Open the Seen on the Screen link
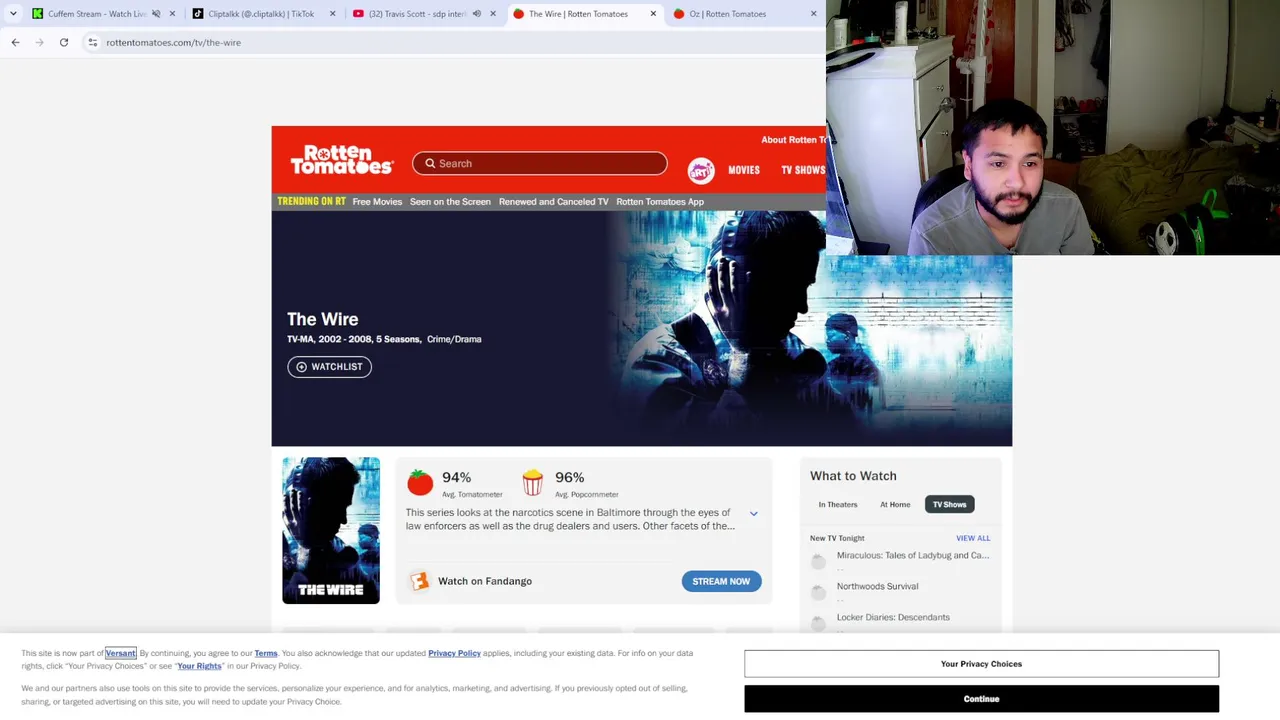1280x720 pixels. 450,202
